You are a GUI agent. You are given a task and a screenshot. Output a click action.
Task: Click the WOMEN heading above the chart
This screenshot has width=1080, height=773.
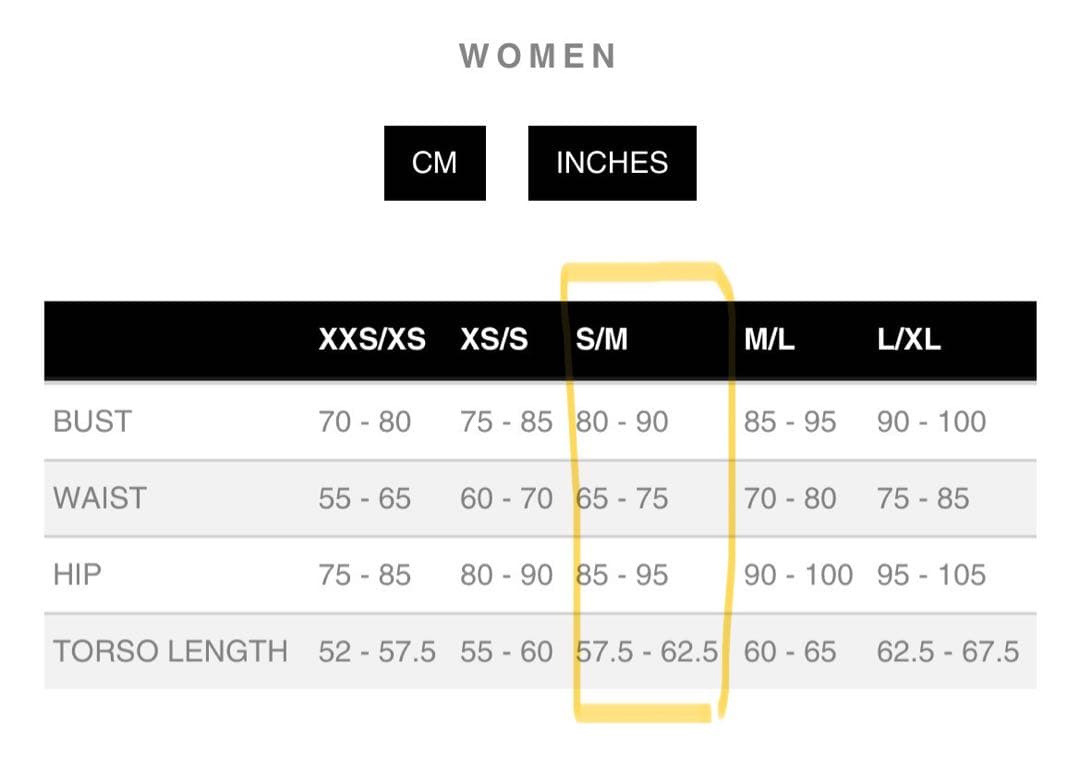[538, 56]
